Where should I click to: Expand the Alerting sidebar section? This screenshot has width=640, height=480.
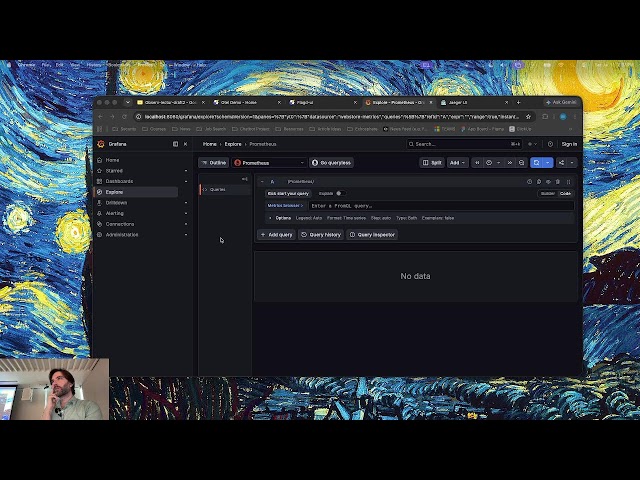tap(186, 213)
